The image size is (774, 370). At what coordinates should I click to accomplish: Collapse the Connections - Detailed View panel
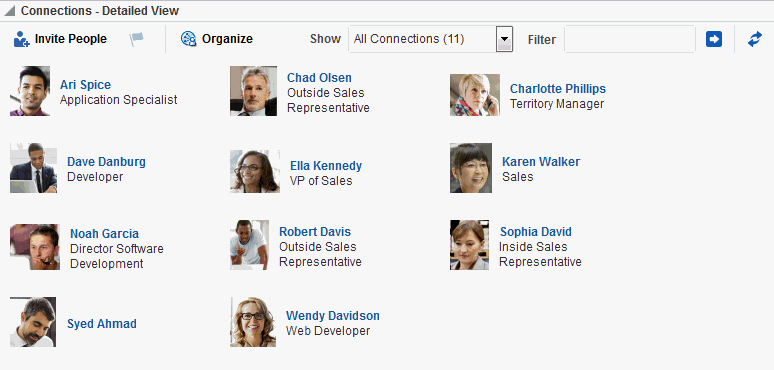point(9,10)
